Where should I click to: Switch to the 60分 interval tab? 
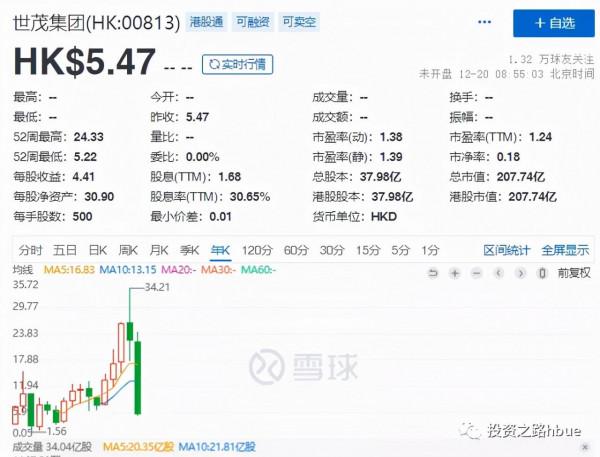point(296,250)
